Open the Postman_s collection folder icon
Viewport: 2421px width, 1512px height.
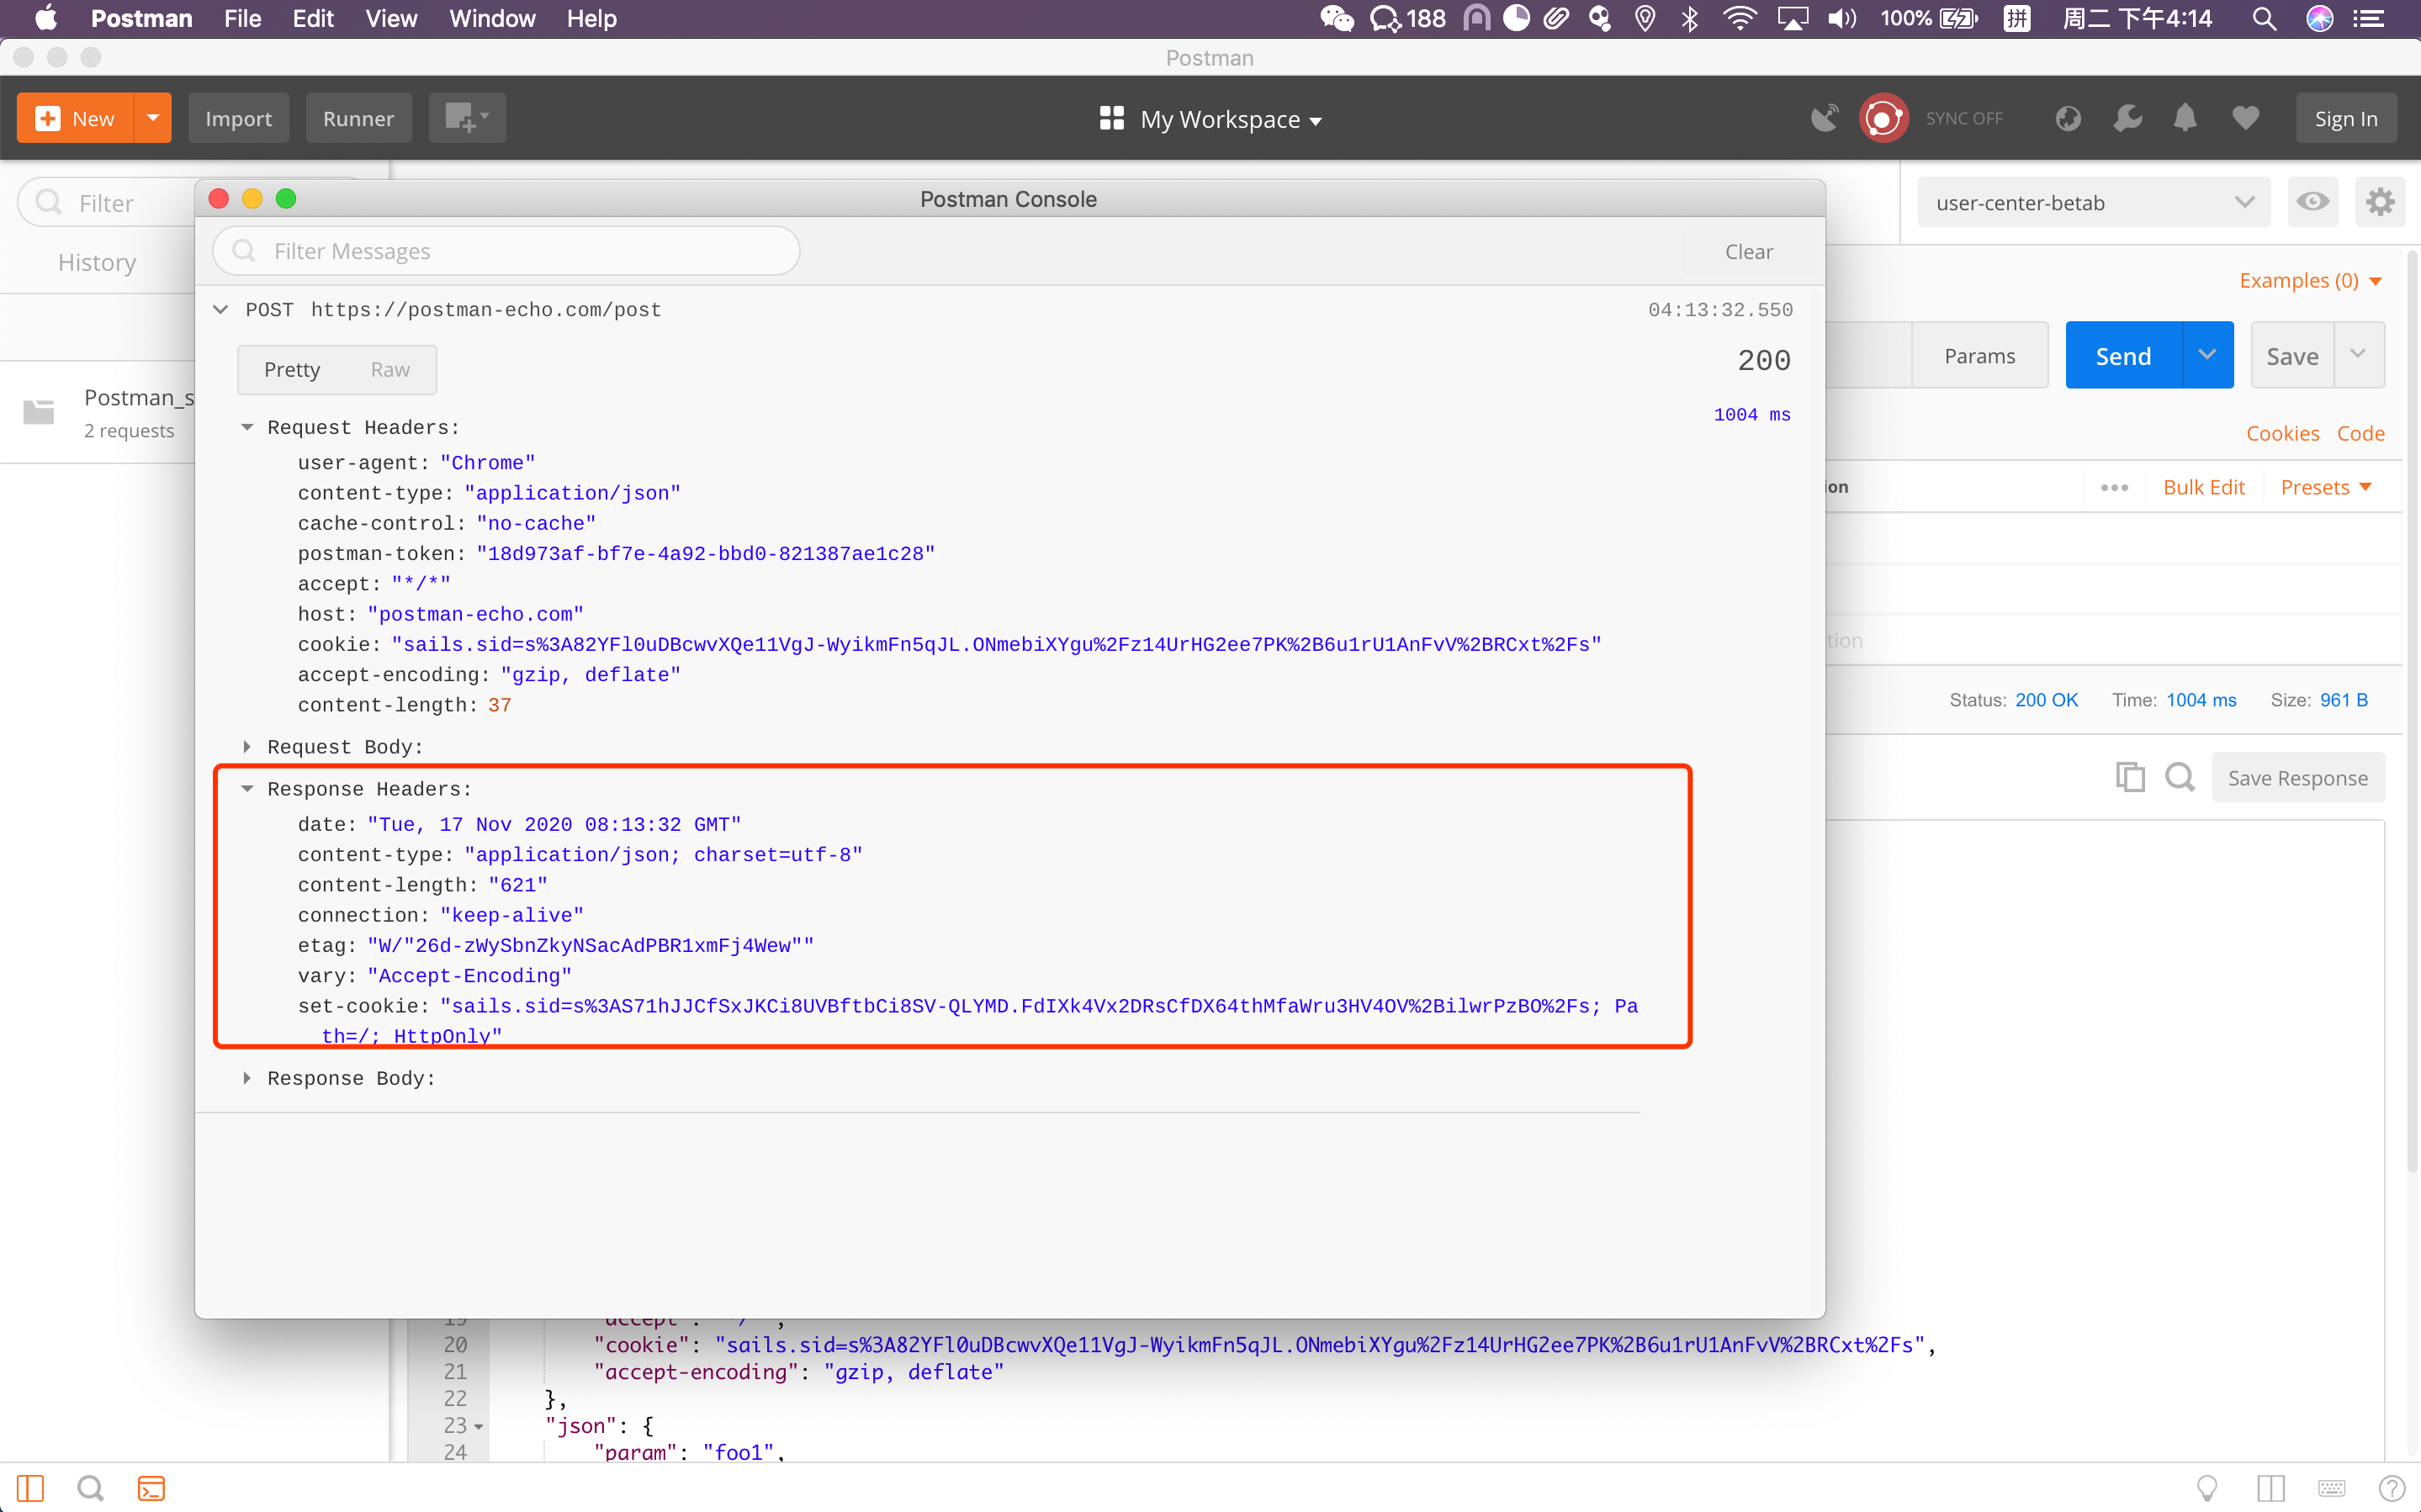pos(39,411)
